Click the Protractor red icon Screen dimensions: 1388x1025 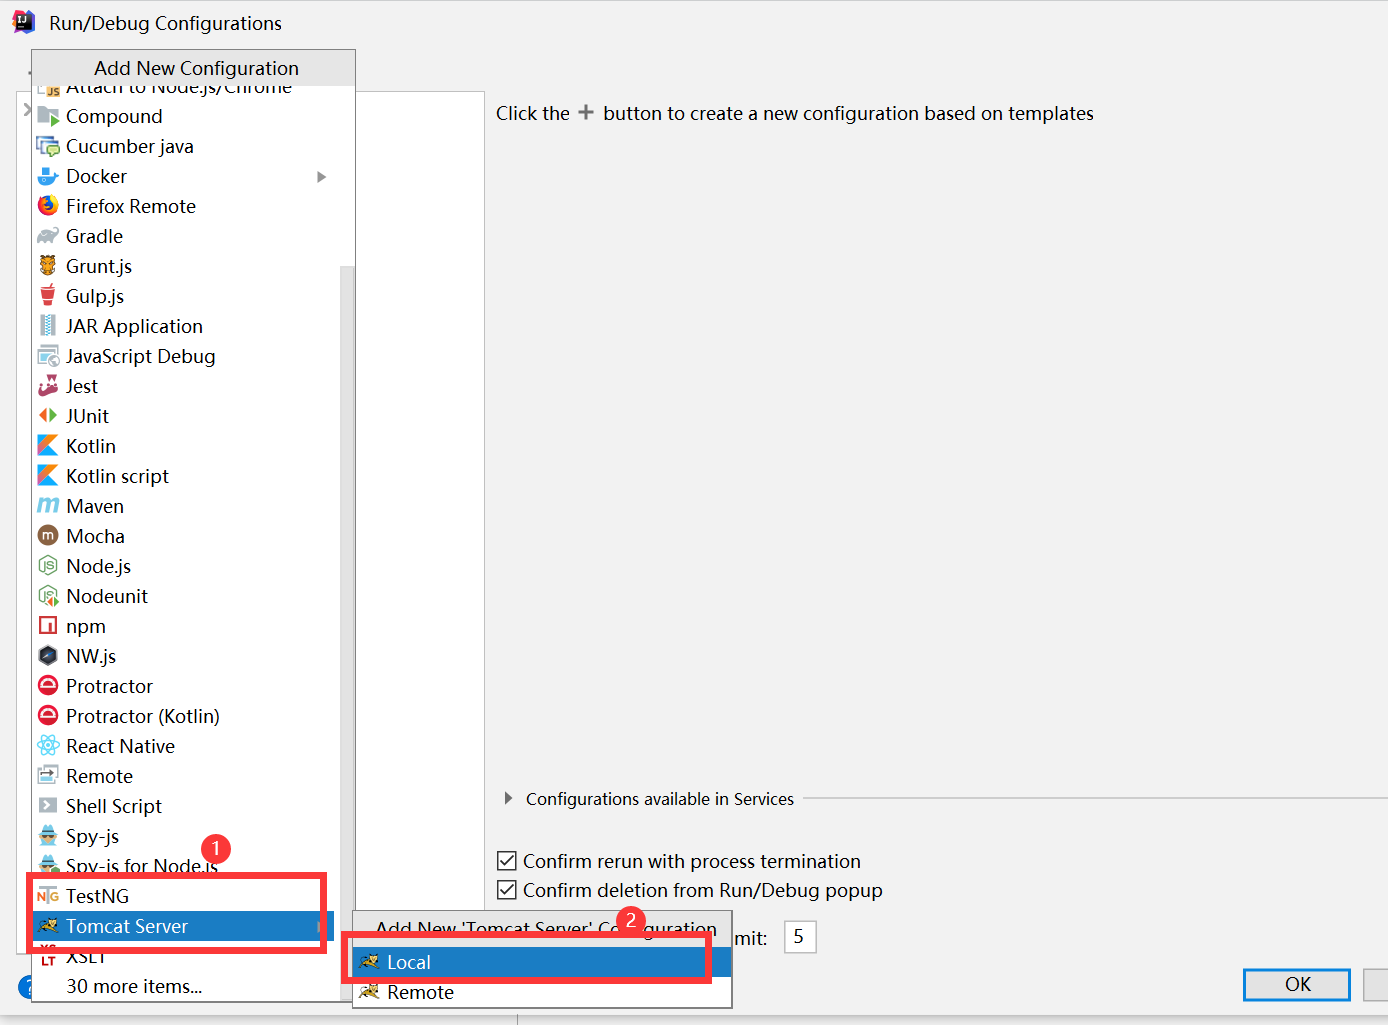point(48,686)
